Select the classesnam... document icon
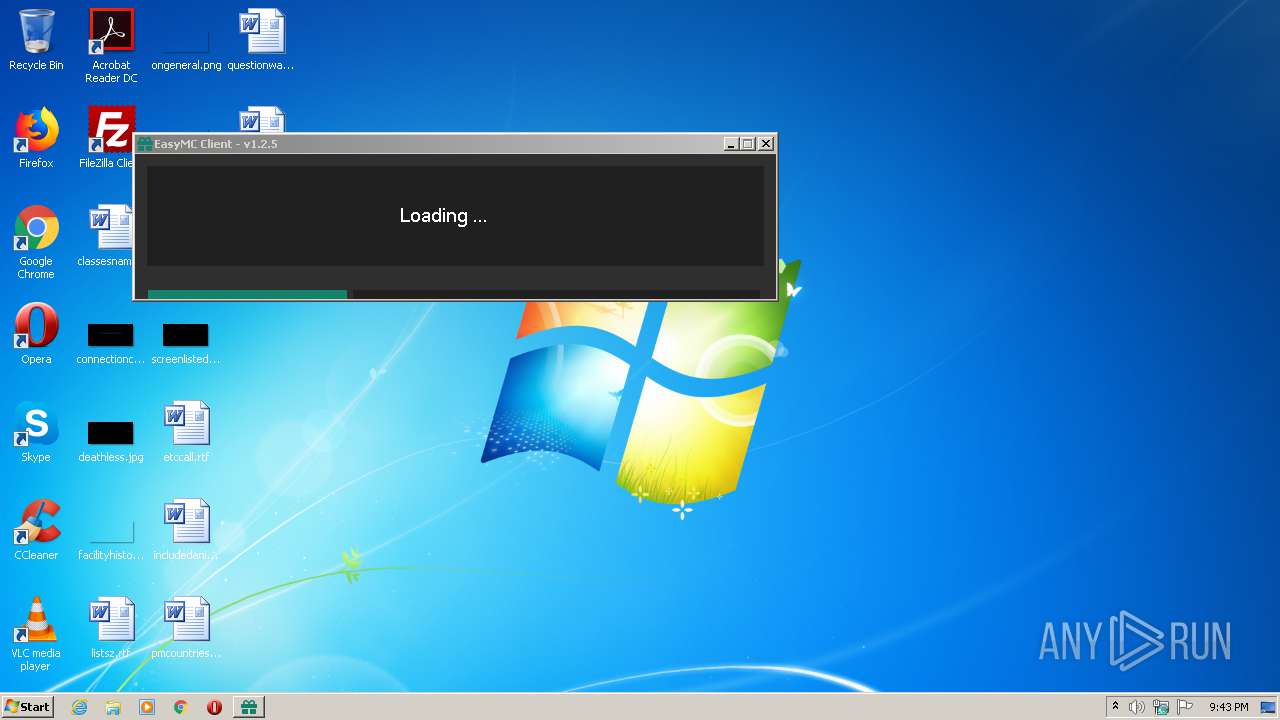 [108, 236]
